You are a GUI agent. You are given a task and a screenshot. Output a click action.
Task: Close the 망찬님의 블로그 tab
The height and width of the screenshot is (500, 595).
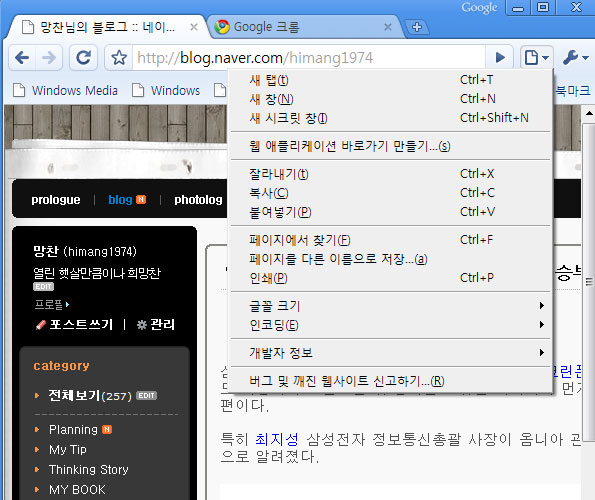pos(194,27)
